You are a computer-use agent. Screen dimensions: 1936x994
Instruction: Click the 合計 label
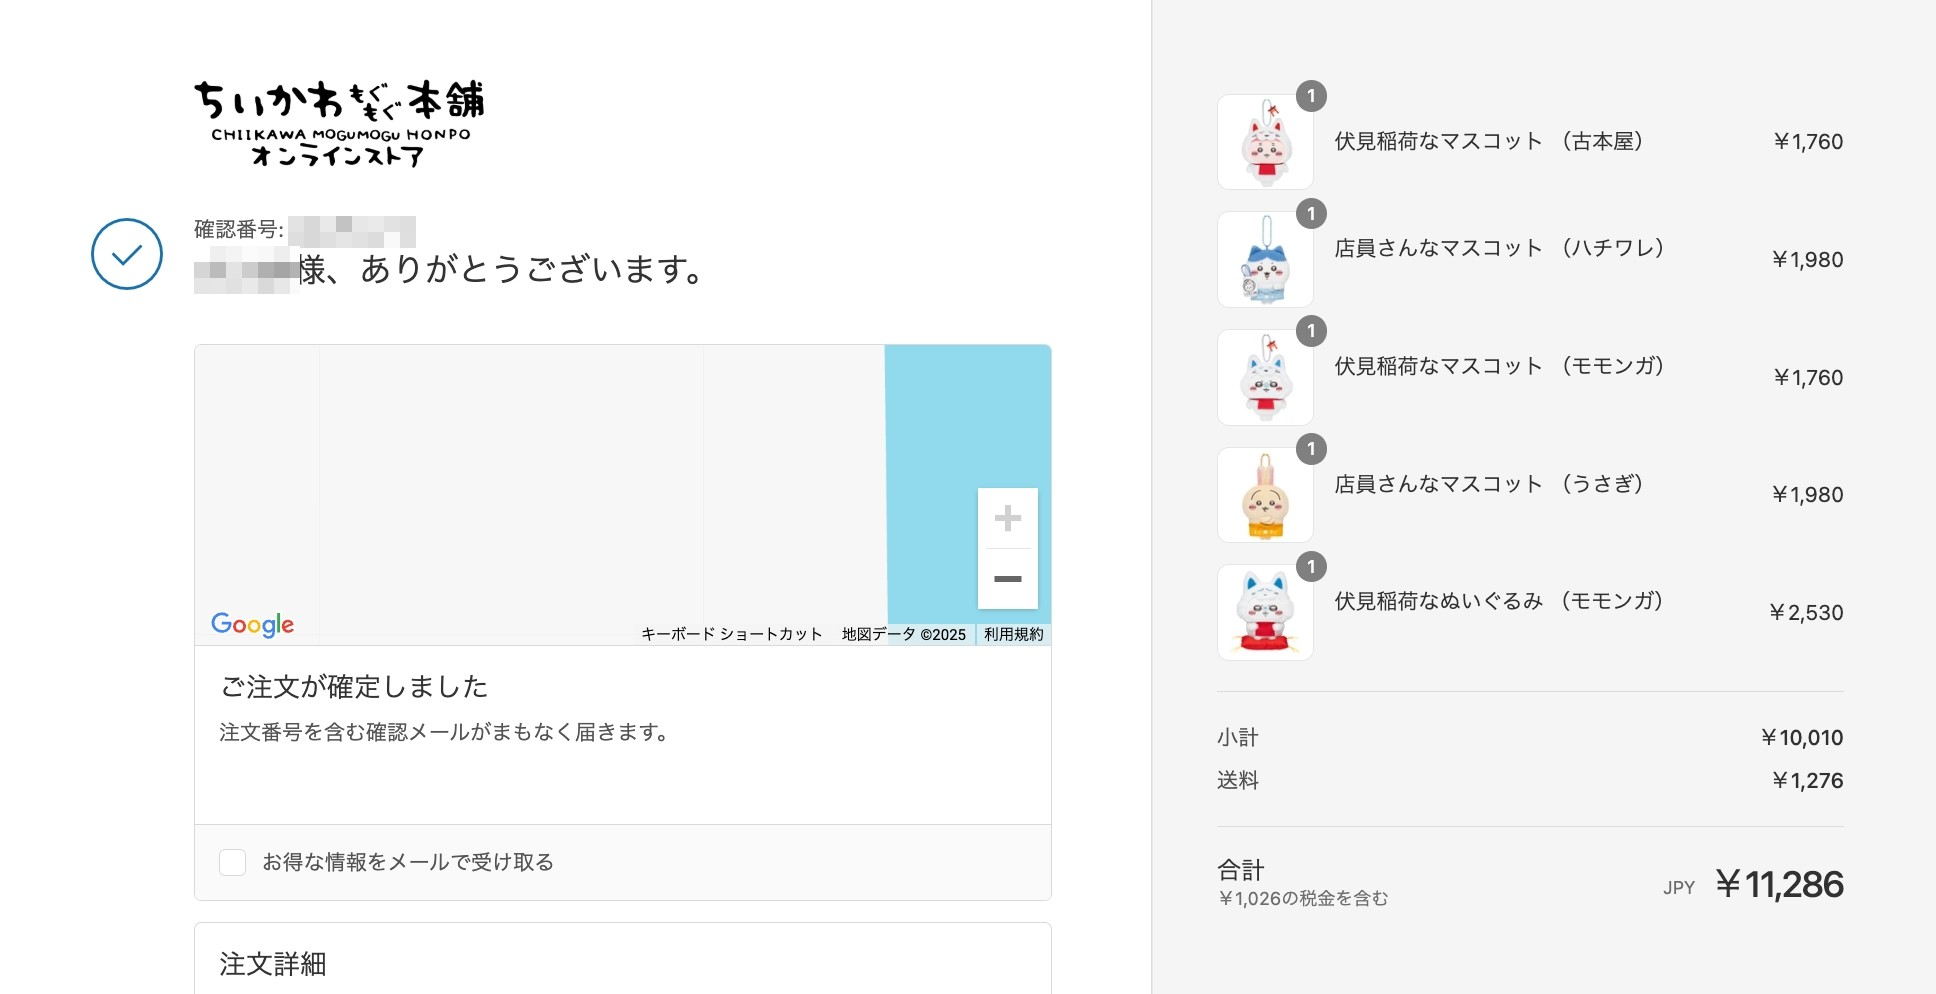(x=1240, y=869)
